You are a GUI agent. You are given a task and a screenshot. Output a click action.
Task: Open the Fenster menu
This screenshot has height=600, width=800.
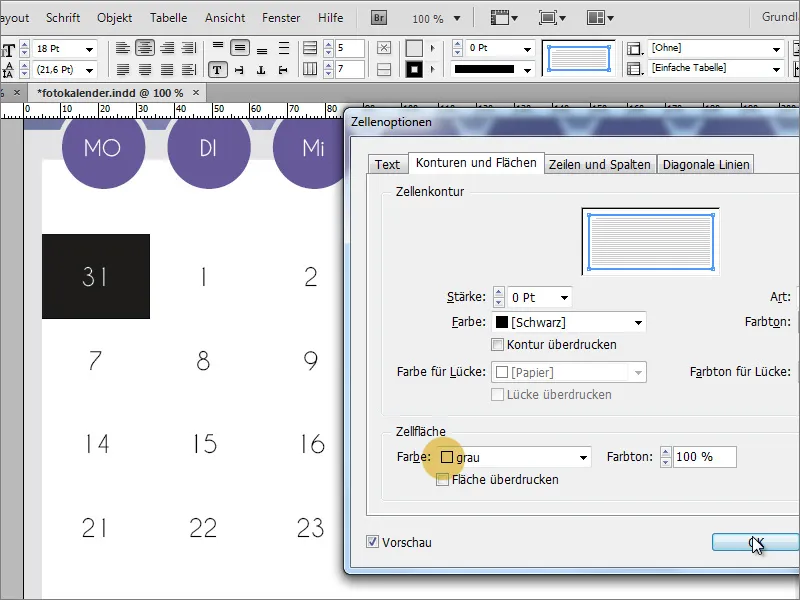click(x=281, y=18)
